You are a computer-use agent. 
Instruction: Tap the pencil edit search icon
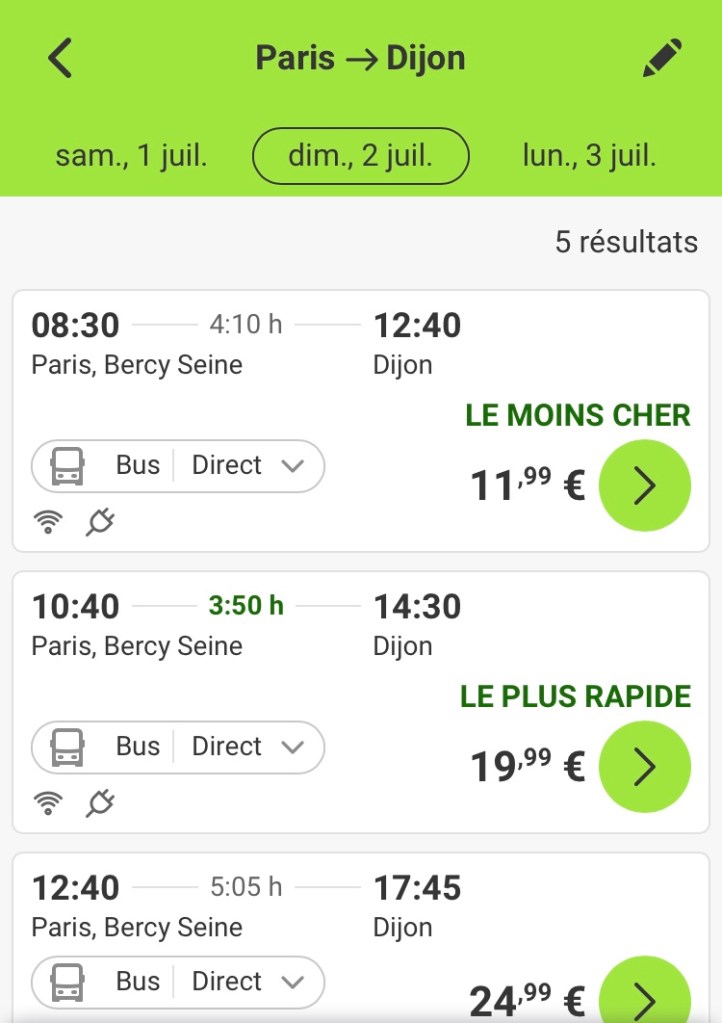pyautogui.click(x=662, y=58)
